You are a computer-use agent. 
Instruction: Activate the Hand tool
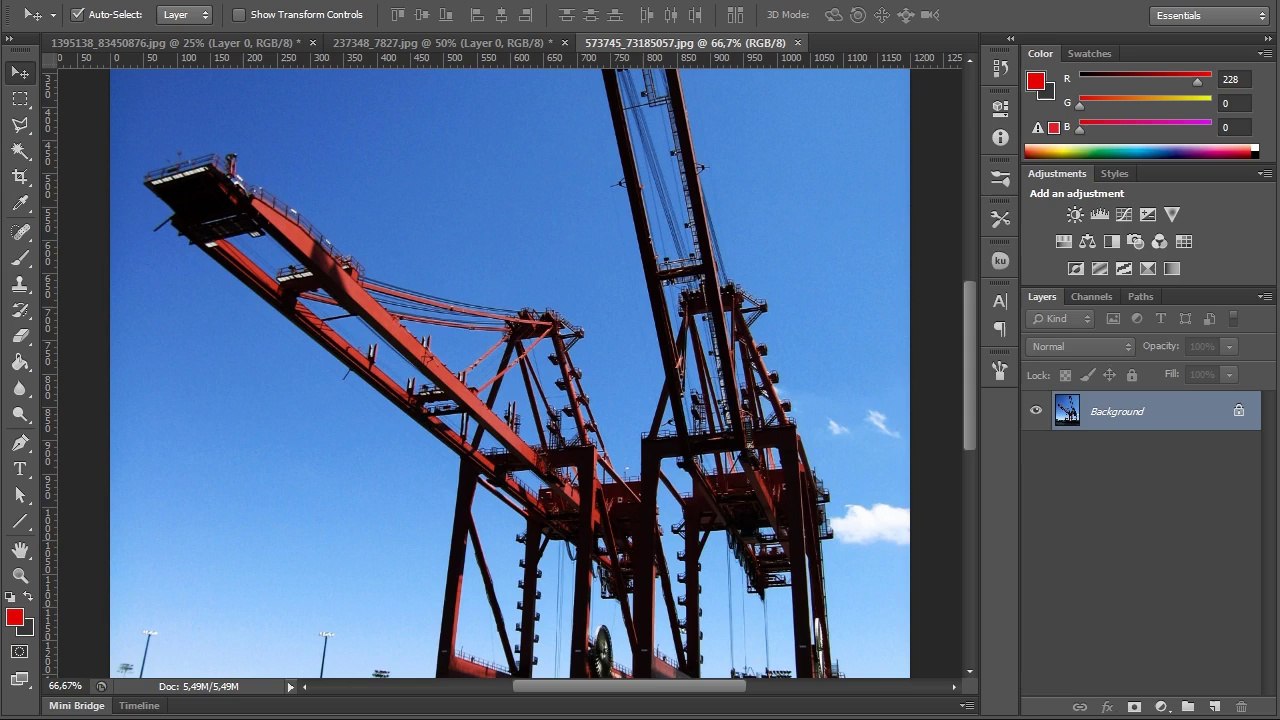pos(20,550)
